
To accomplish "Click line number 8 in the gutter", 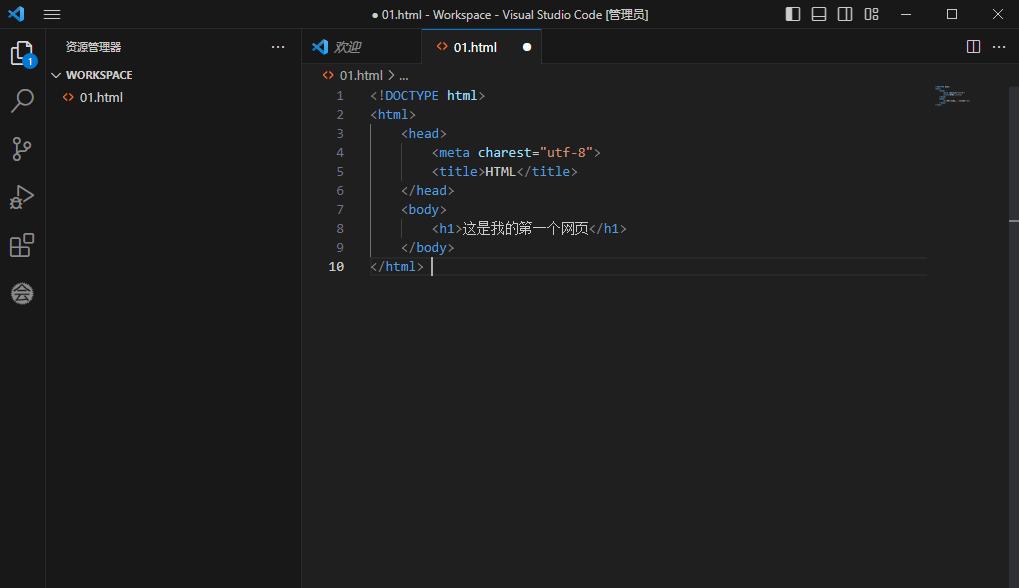I will click(339, 228).
